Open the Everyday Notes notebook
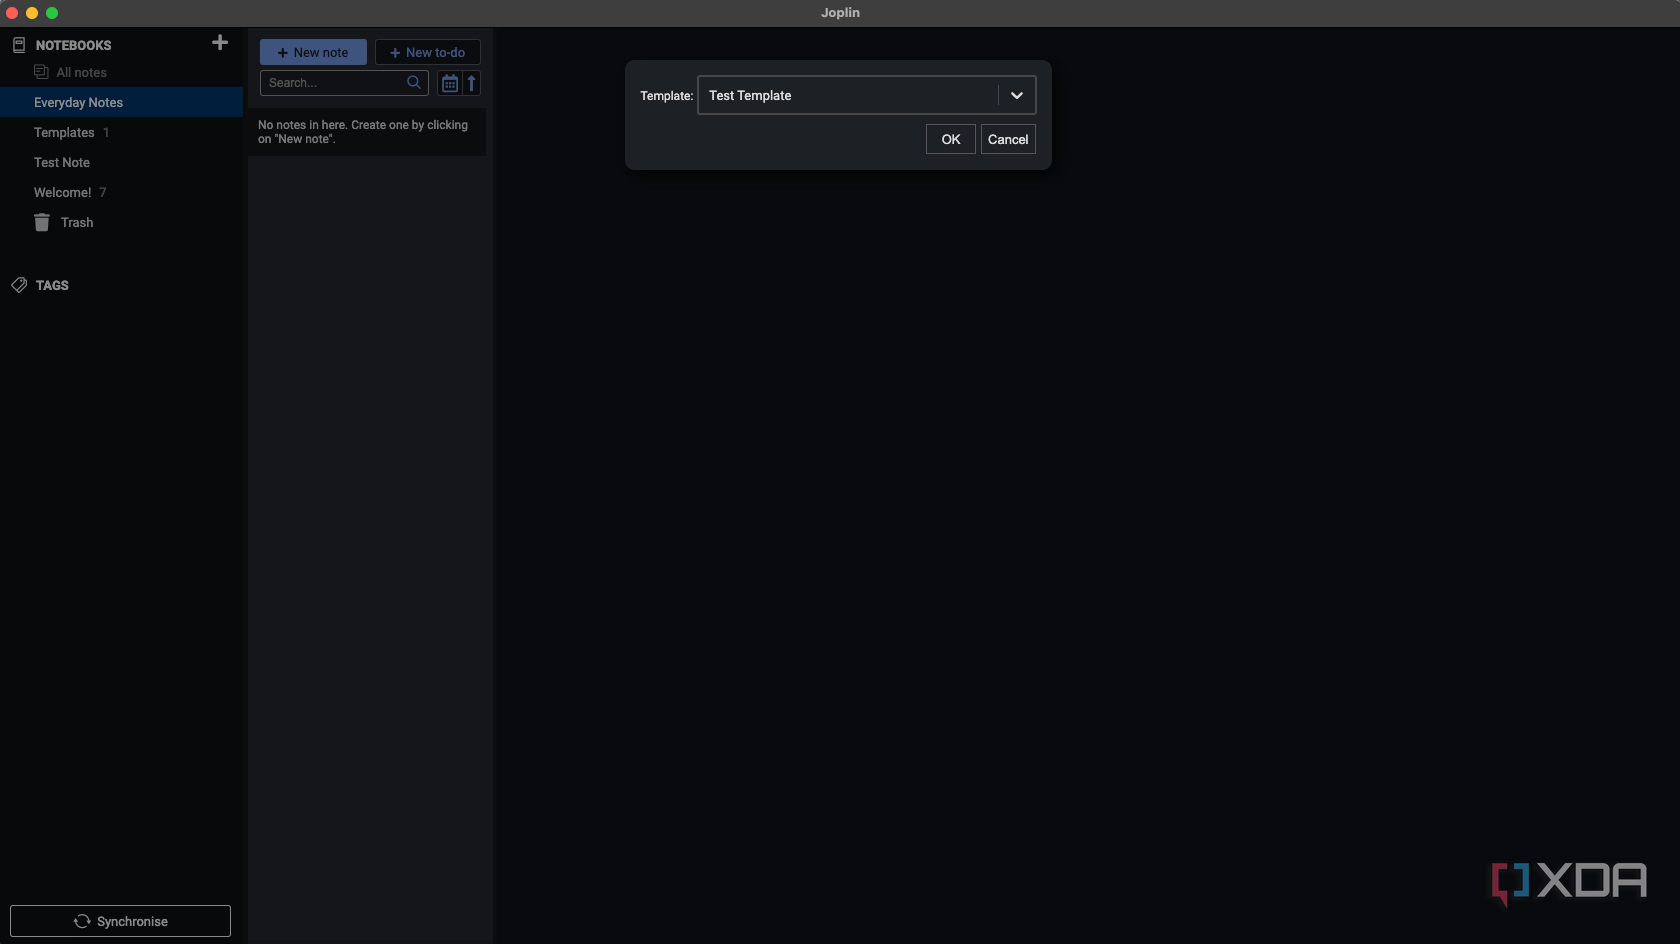 pos(122,102)
